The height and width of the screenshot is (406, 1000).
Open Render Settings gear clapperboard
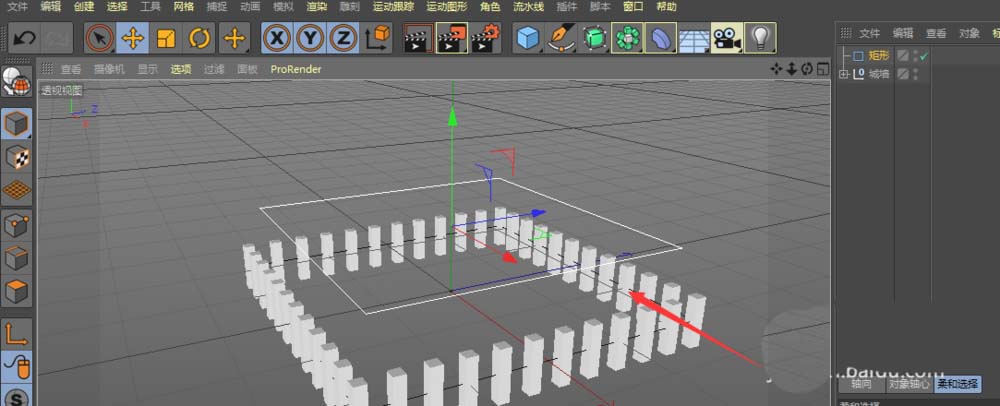pos(485,39)
